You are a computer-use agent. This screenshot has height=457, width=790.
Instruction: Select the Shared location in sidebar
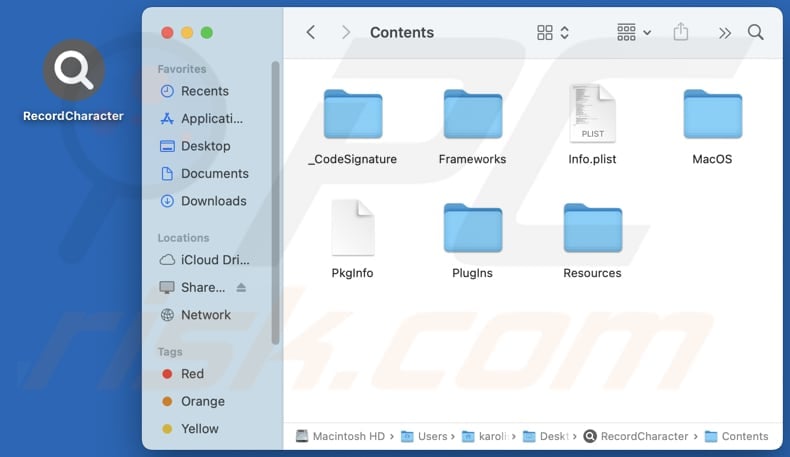pos(192,288)
